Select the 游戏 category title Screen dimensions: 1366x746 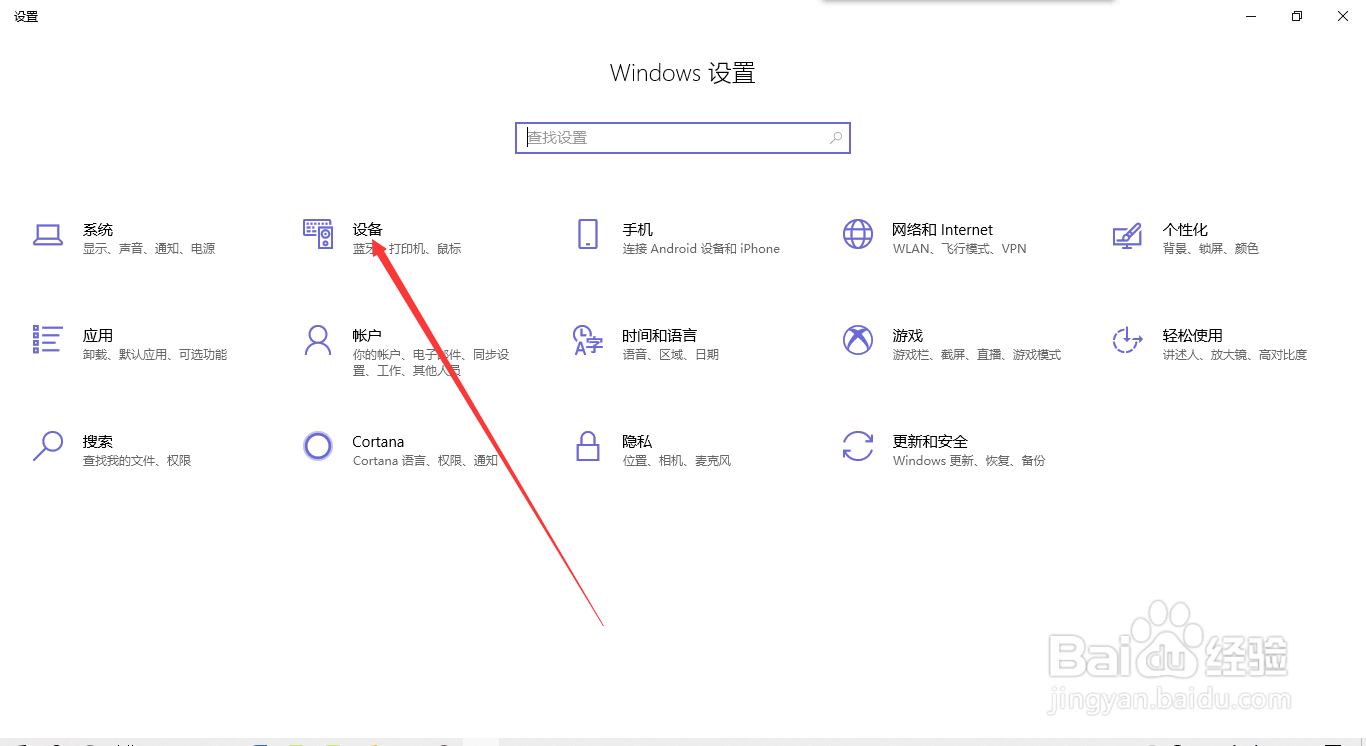point(908,335)
